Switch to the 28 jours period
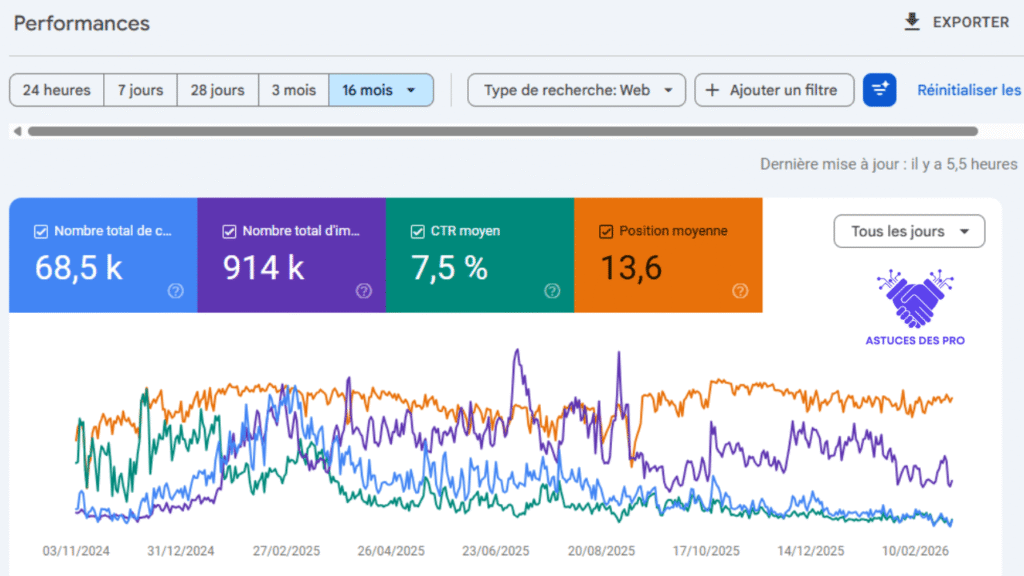 click(x=217, y=90)
